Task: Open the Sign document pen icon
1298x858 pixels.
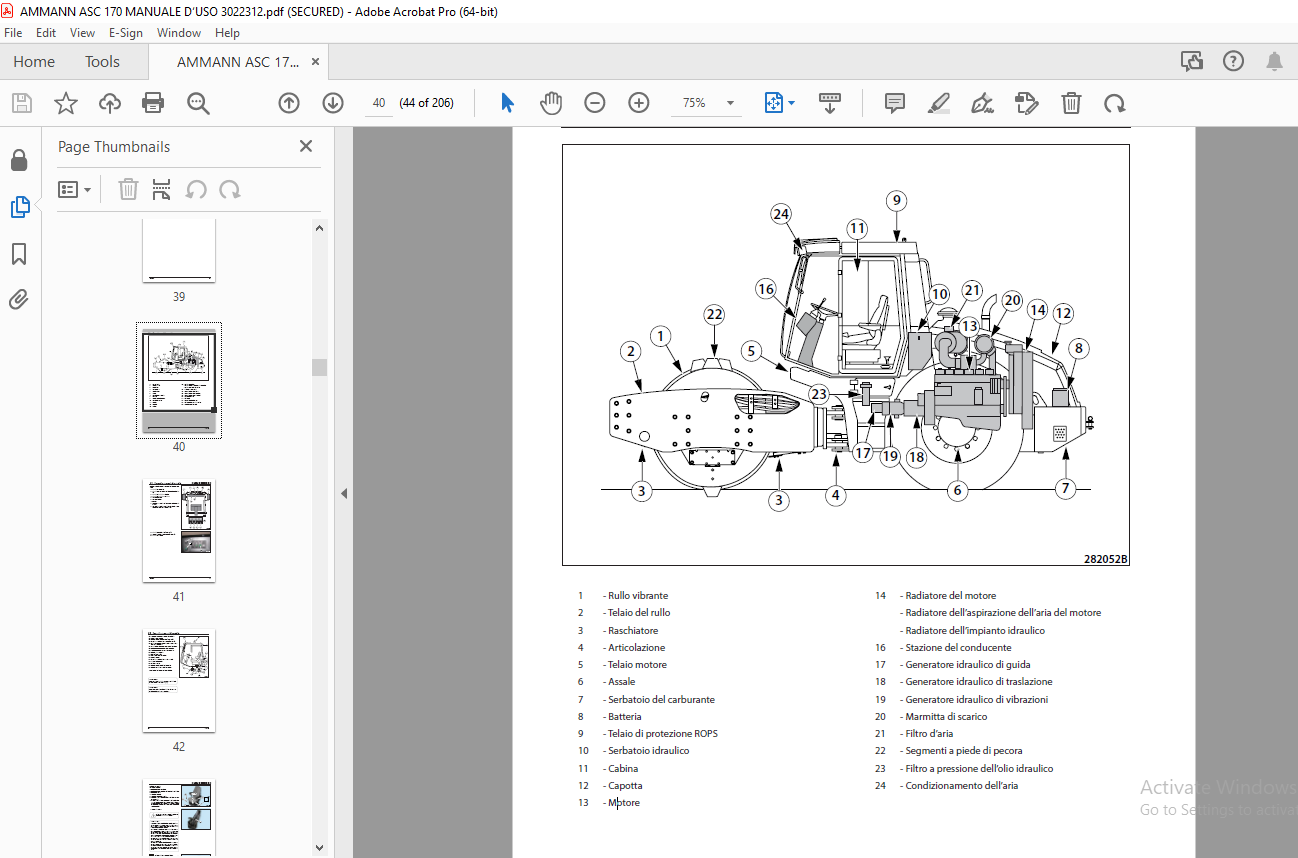Action: coord(983,103)
